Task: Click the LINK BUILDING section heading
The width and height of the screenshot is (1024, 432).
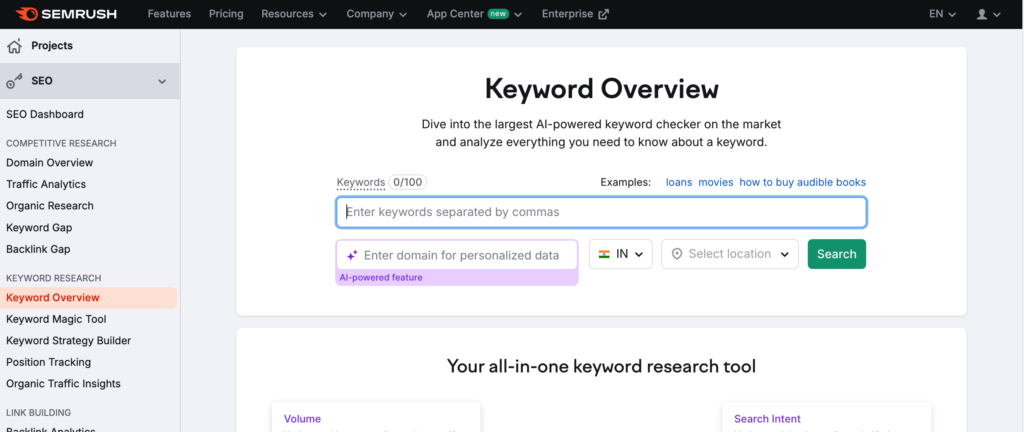Action: coord(39,412)
